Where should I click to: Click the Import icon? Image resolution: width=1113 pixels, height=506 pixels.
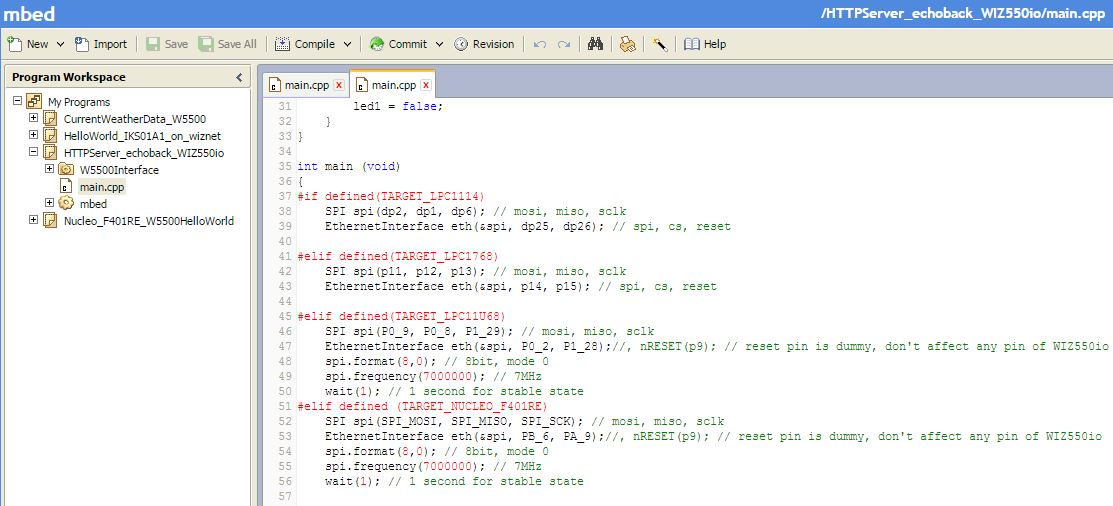(101, 44)
